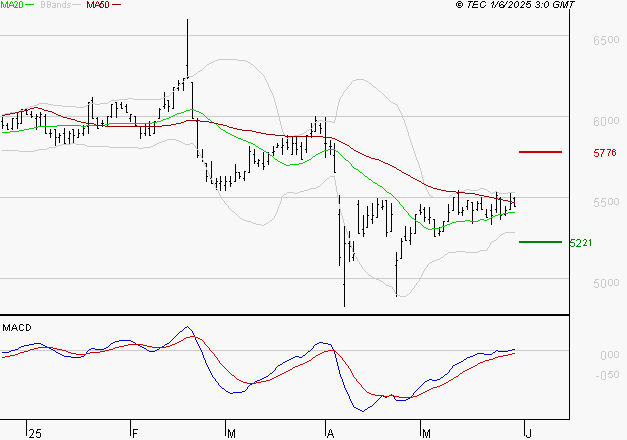This screenshot has width=627, height=440.
Task: Click the 5000 price axis label
Action: point(606,283)
